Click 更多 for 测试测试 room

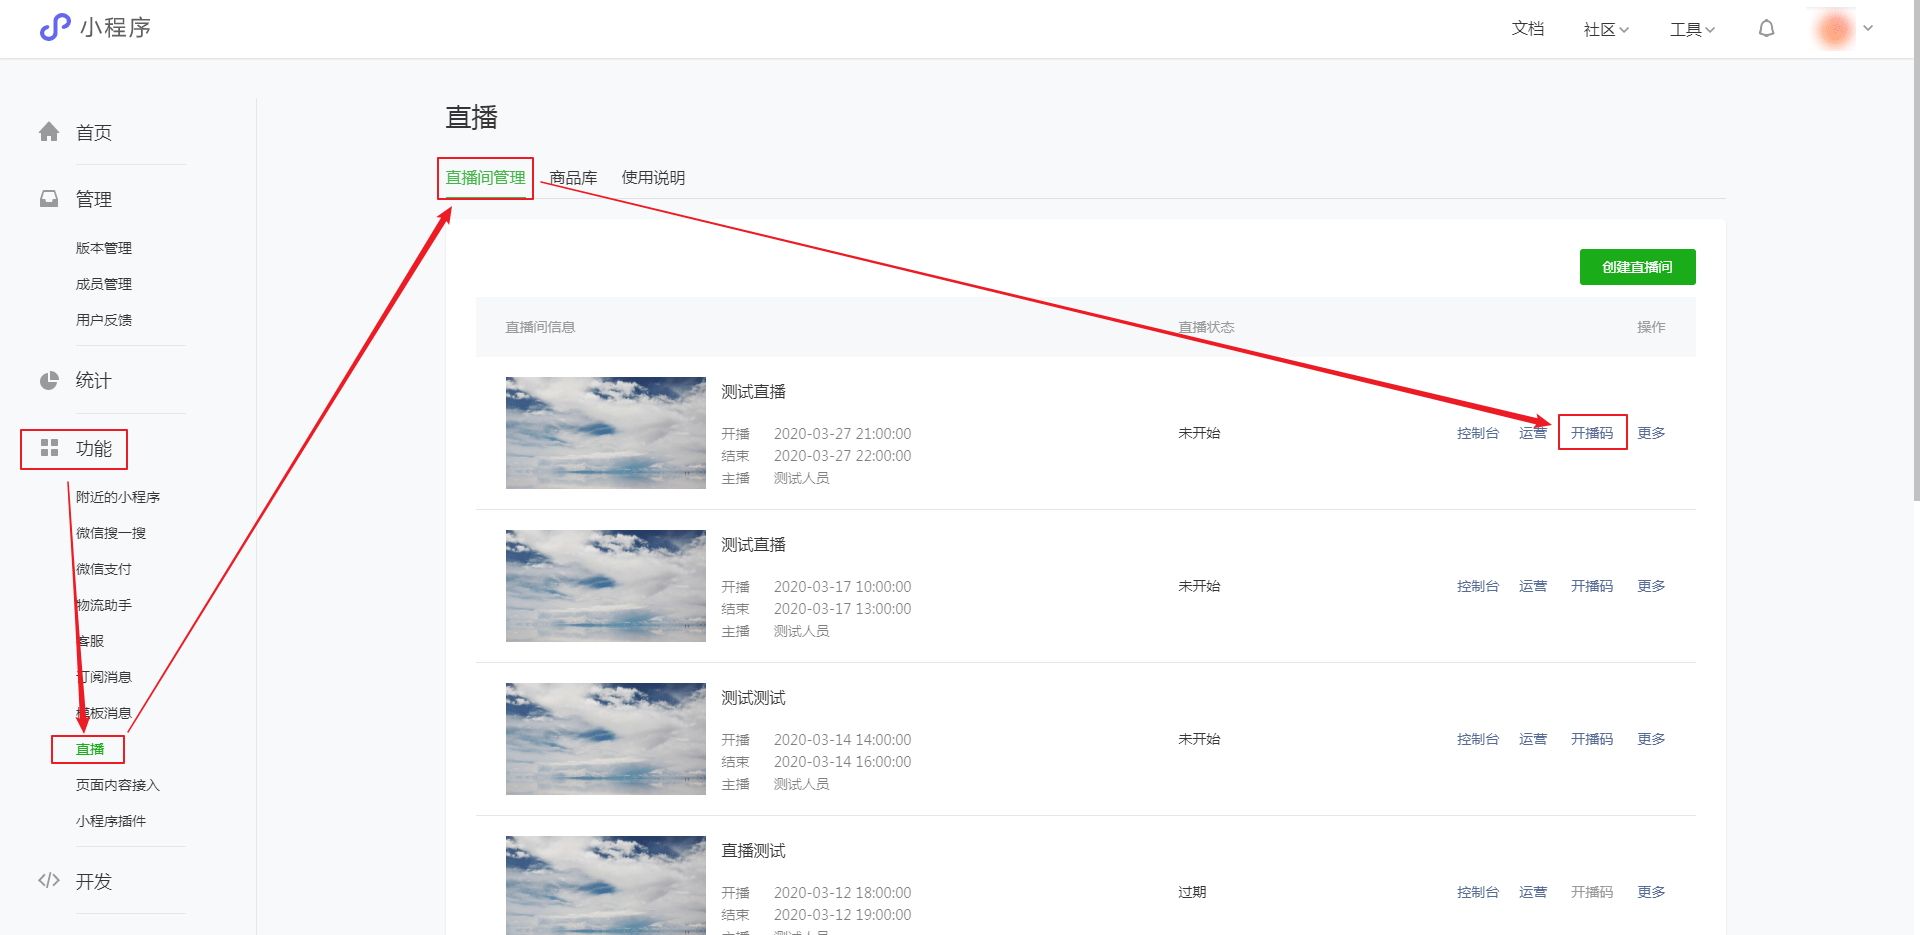(x=1651, y=739)
